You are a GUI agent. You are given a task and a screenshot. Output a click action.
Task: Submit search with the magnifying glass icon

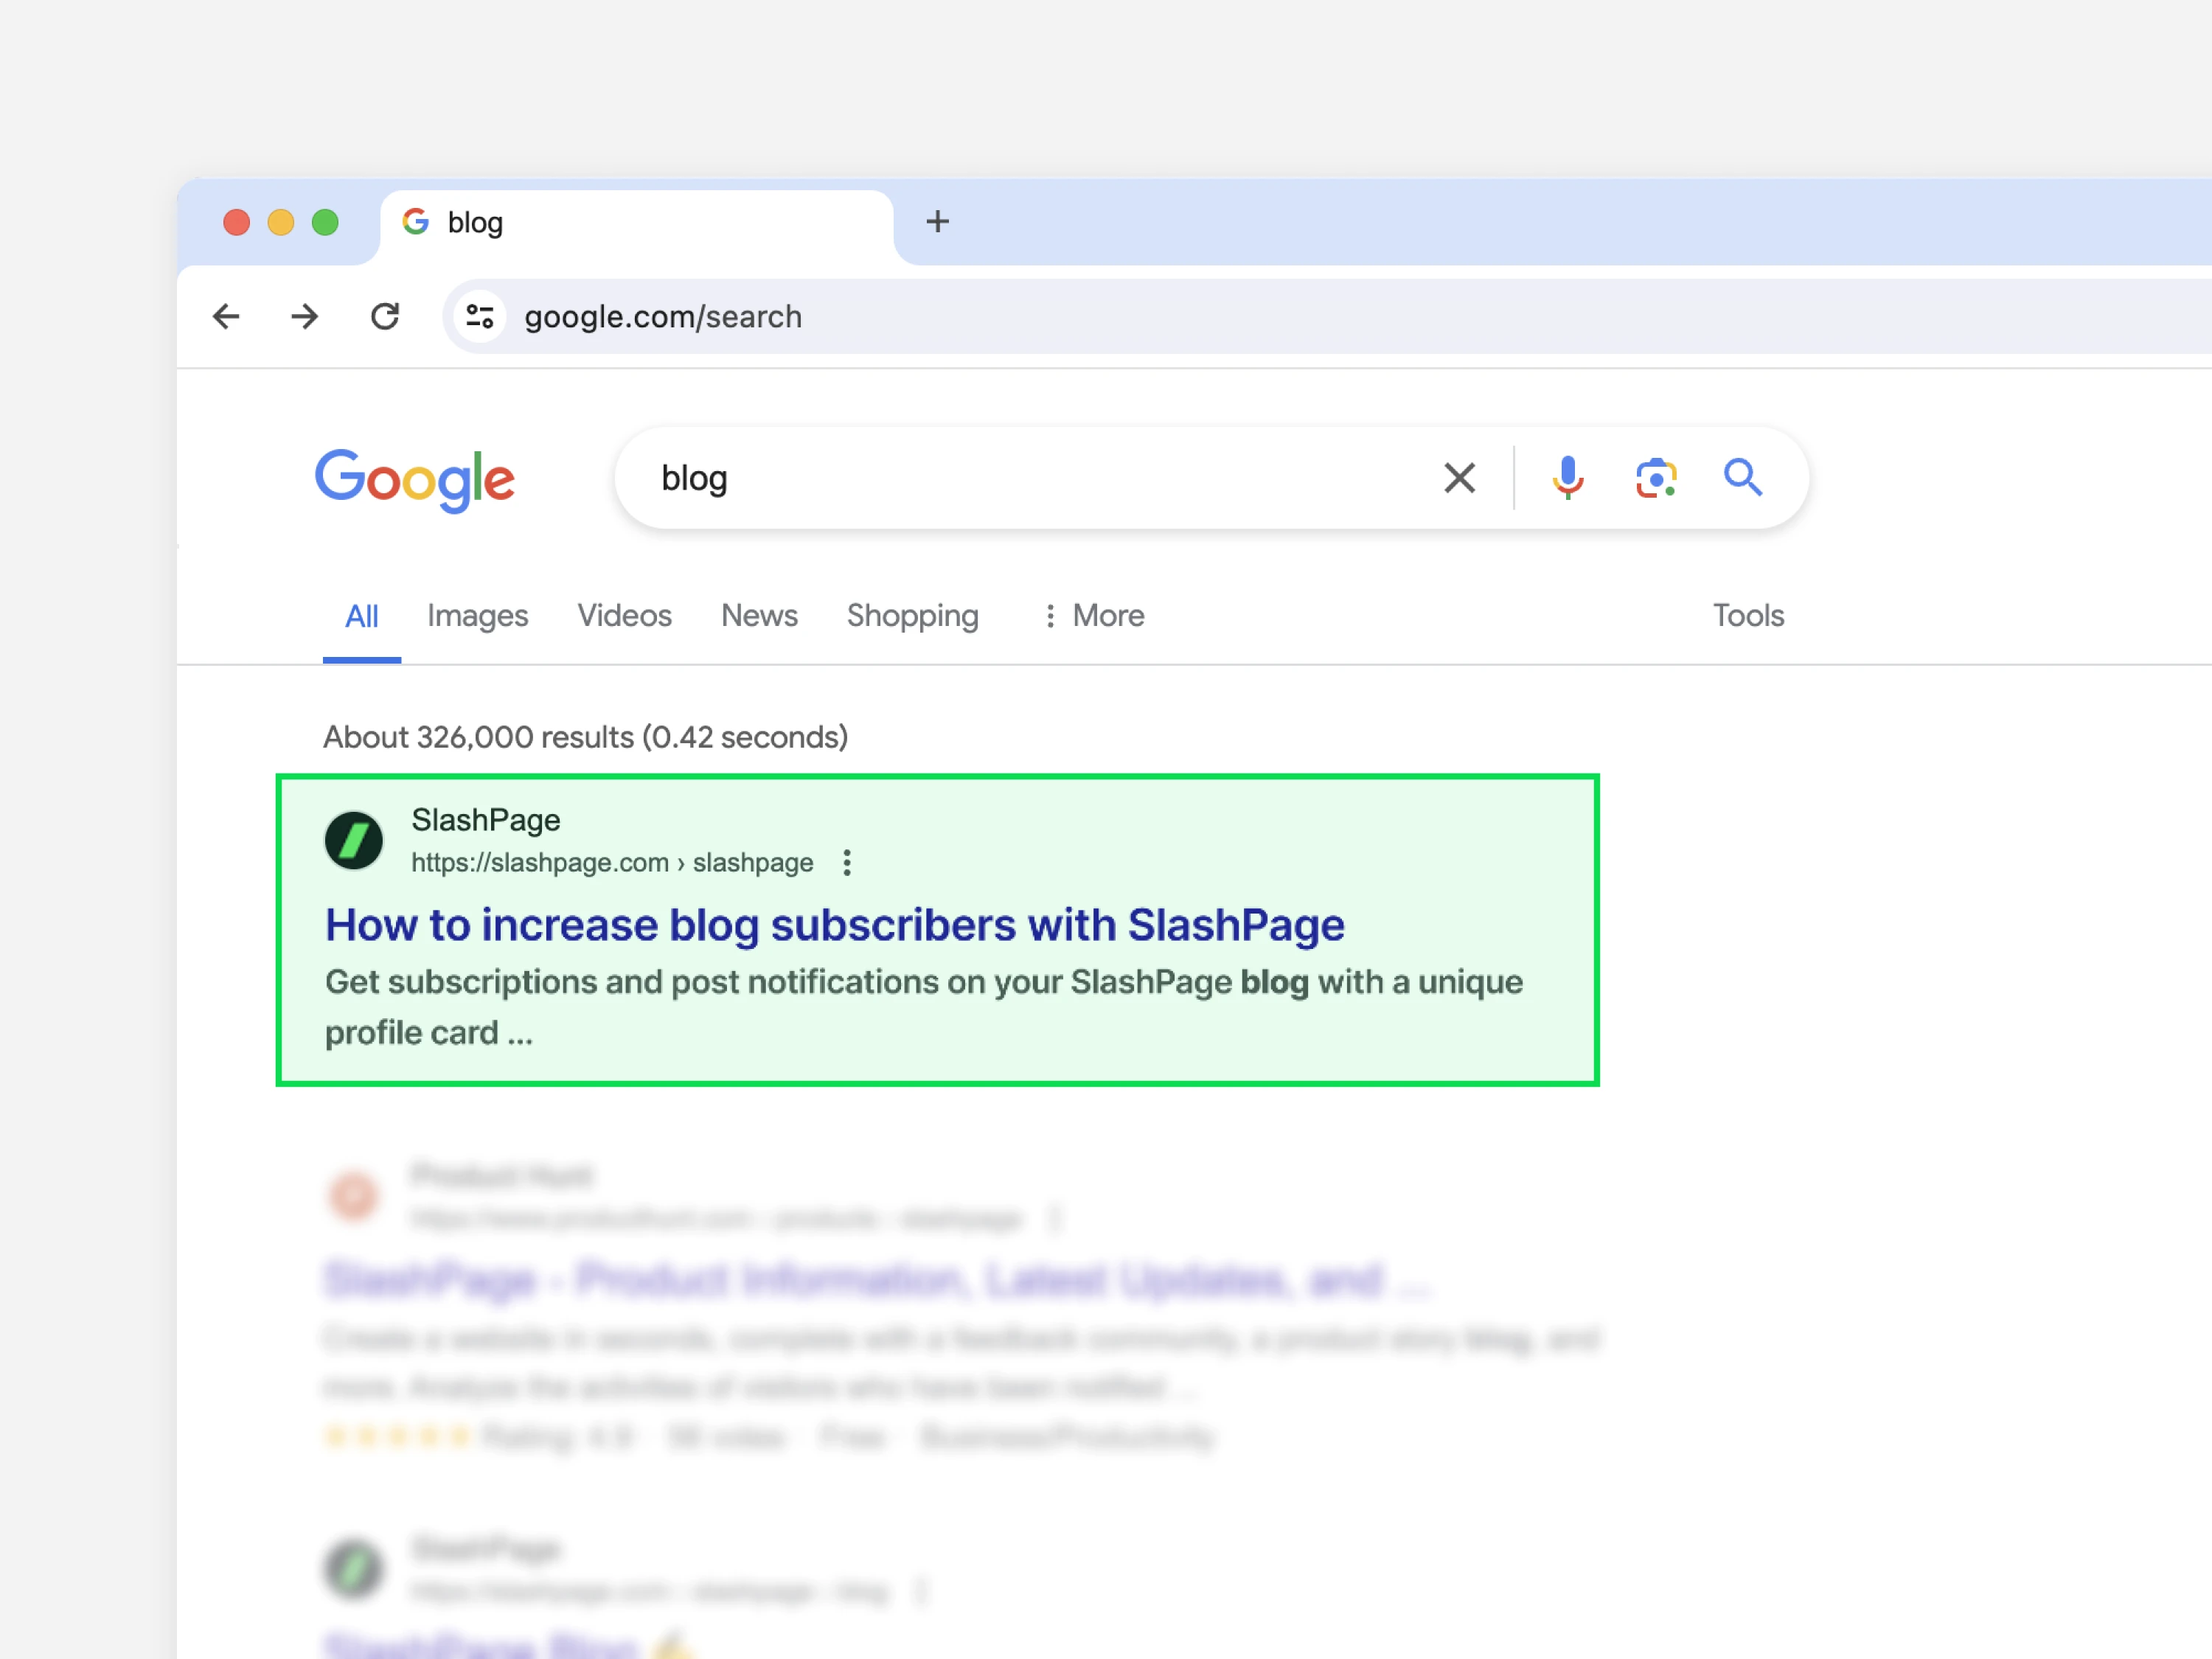tap(1743, 478)
